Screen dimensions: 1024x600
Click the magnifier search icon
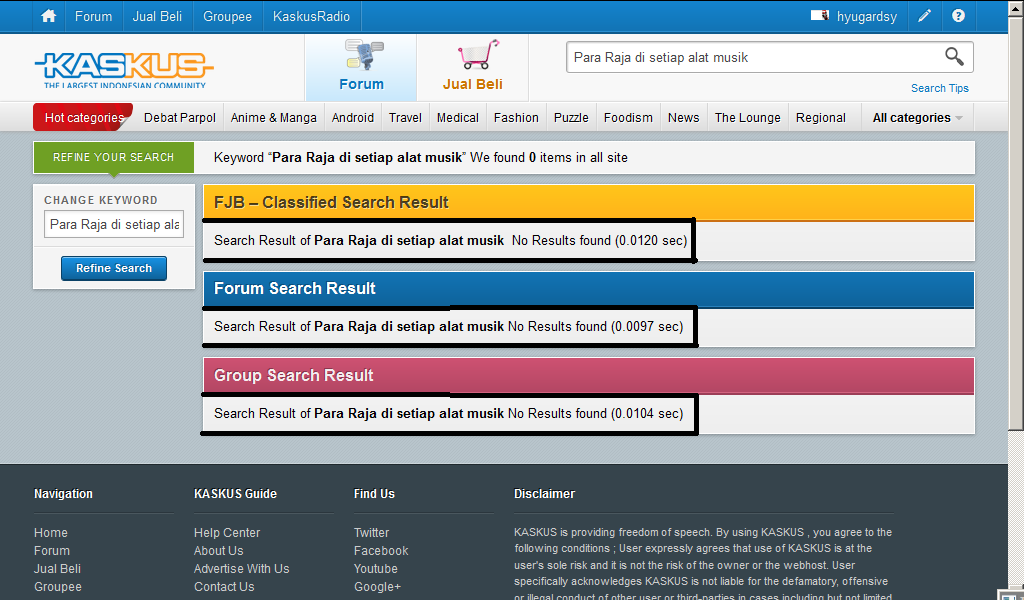click(954, 57)
